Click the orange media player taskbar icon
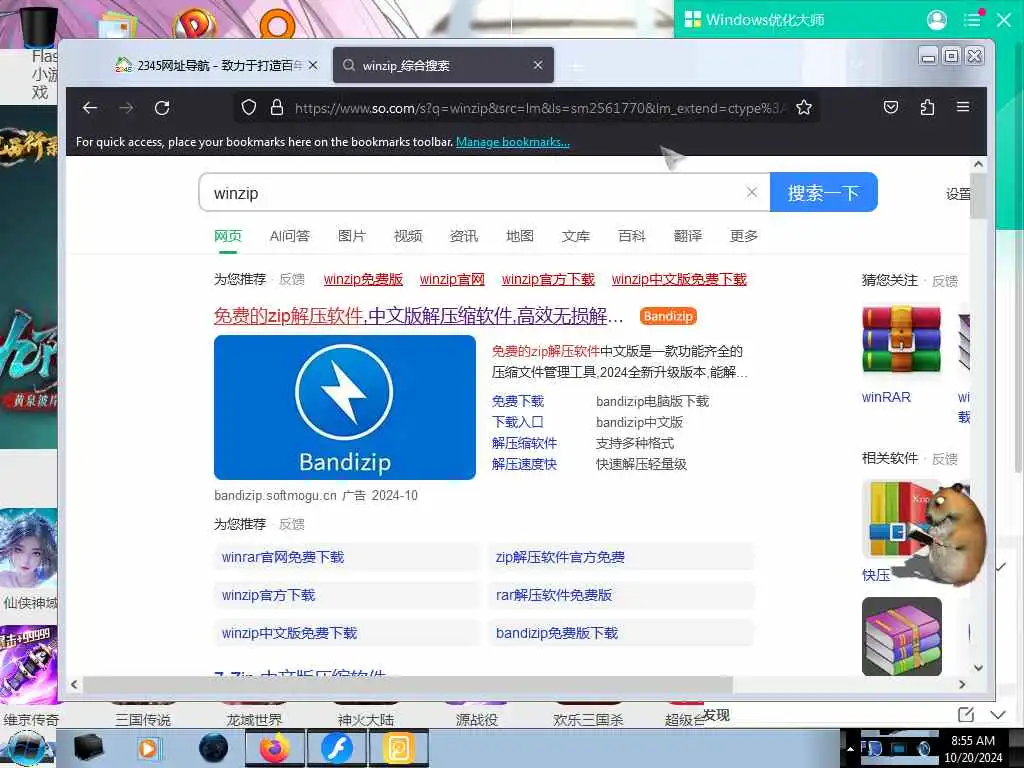The image size is (1024, 768). point(148,748)
